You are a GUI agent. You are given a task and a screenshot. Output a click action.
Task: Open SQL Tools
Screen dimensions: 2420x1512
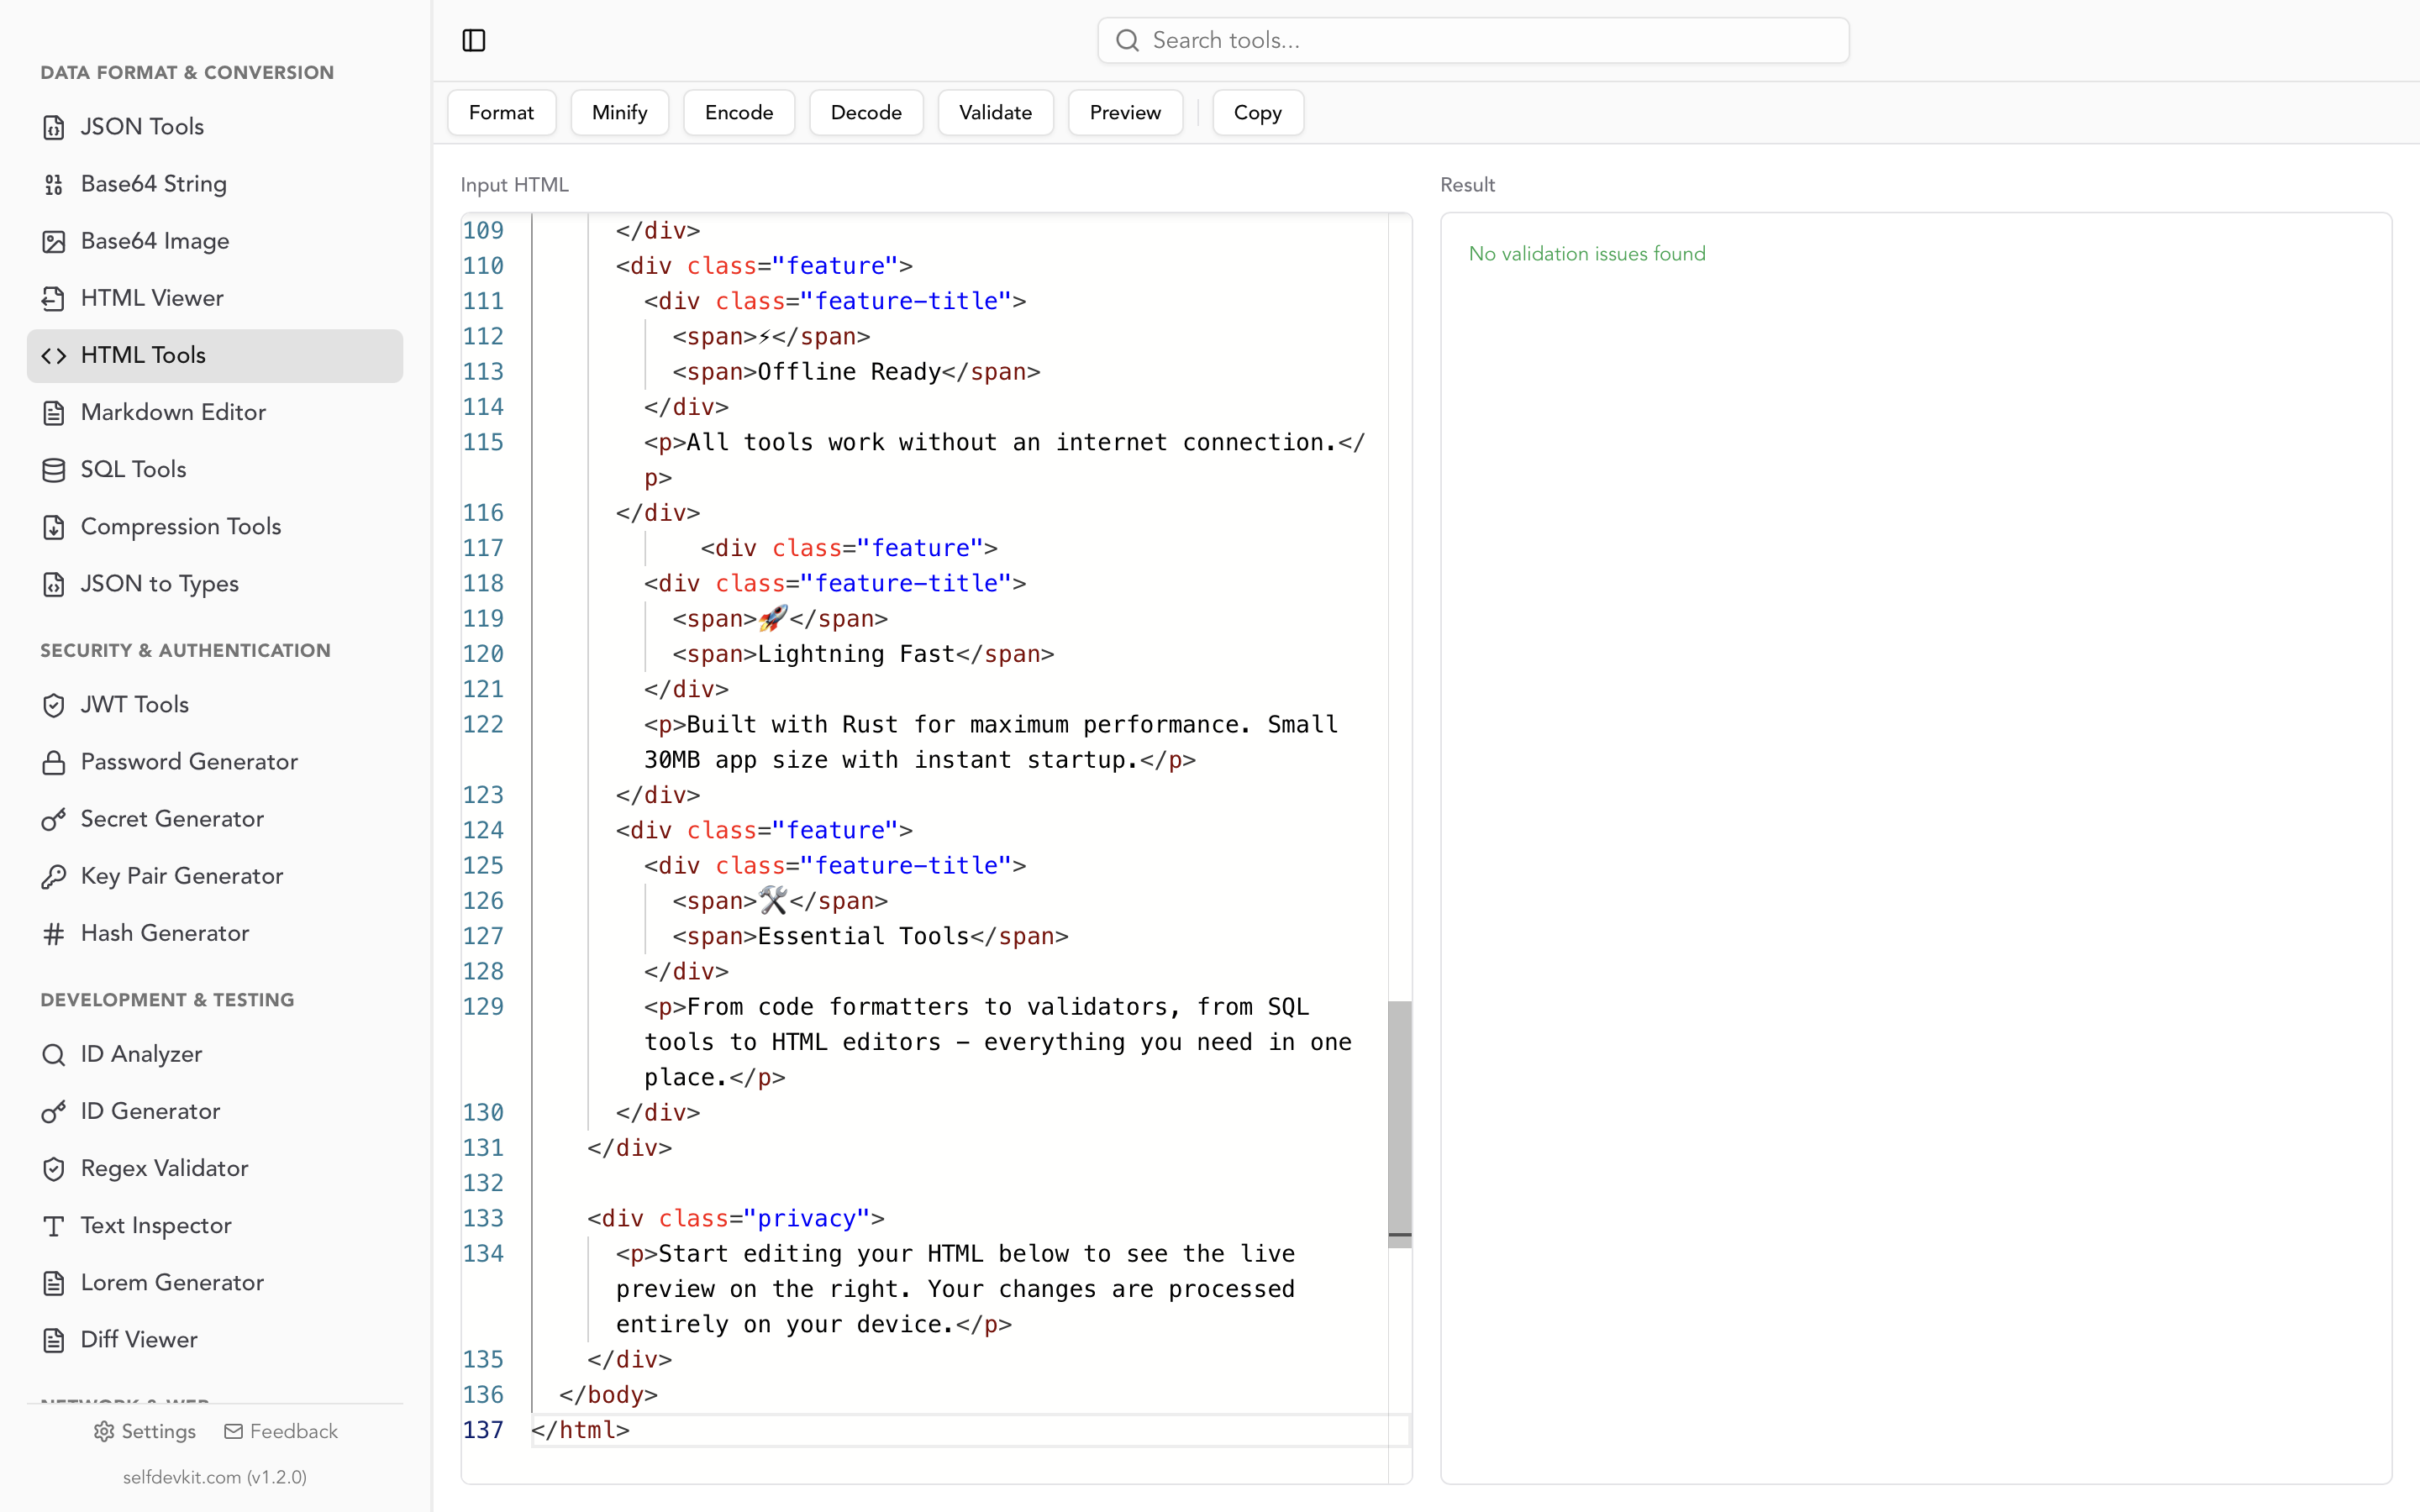click(133, 469)
